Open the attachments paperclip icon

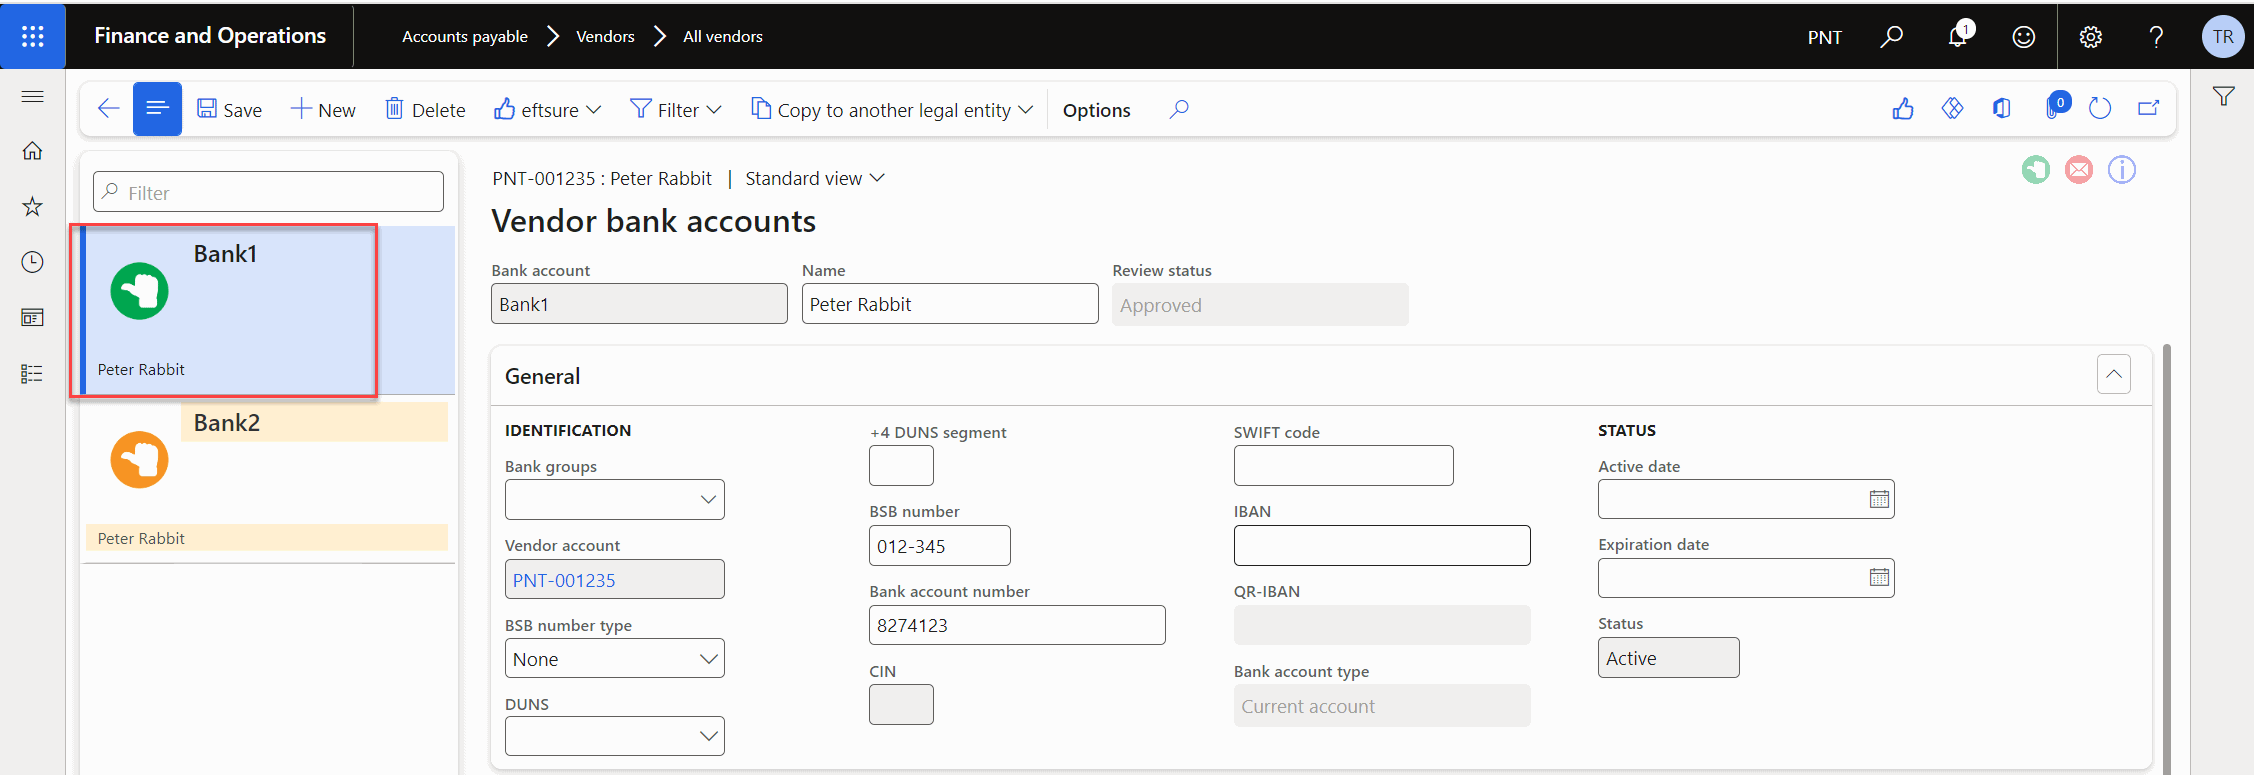(2054, 108)
